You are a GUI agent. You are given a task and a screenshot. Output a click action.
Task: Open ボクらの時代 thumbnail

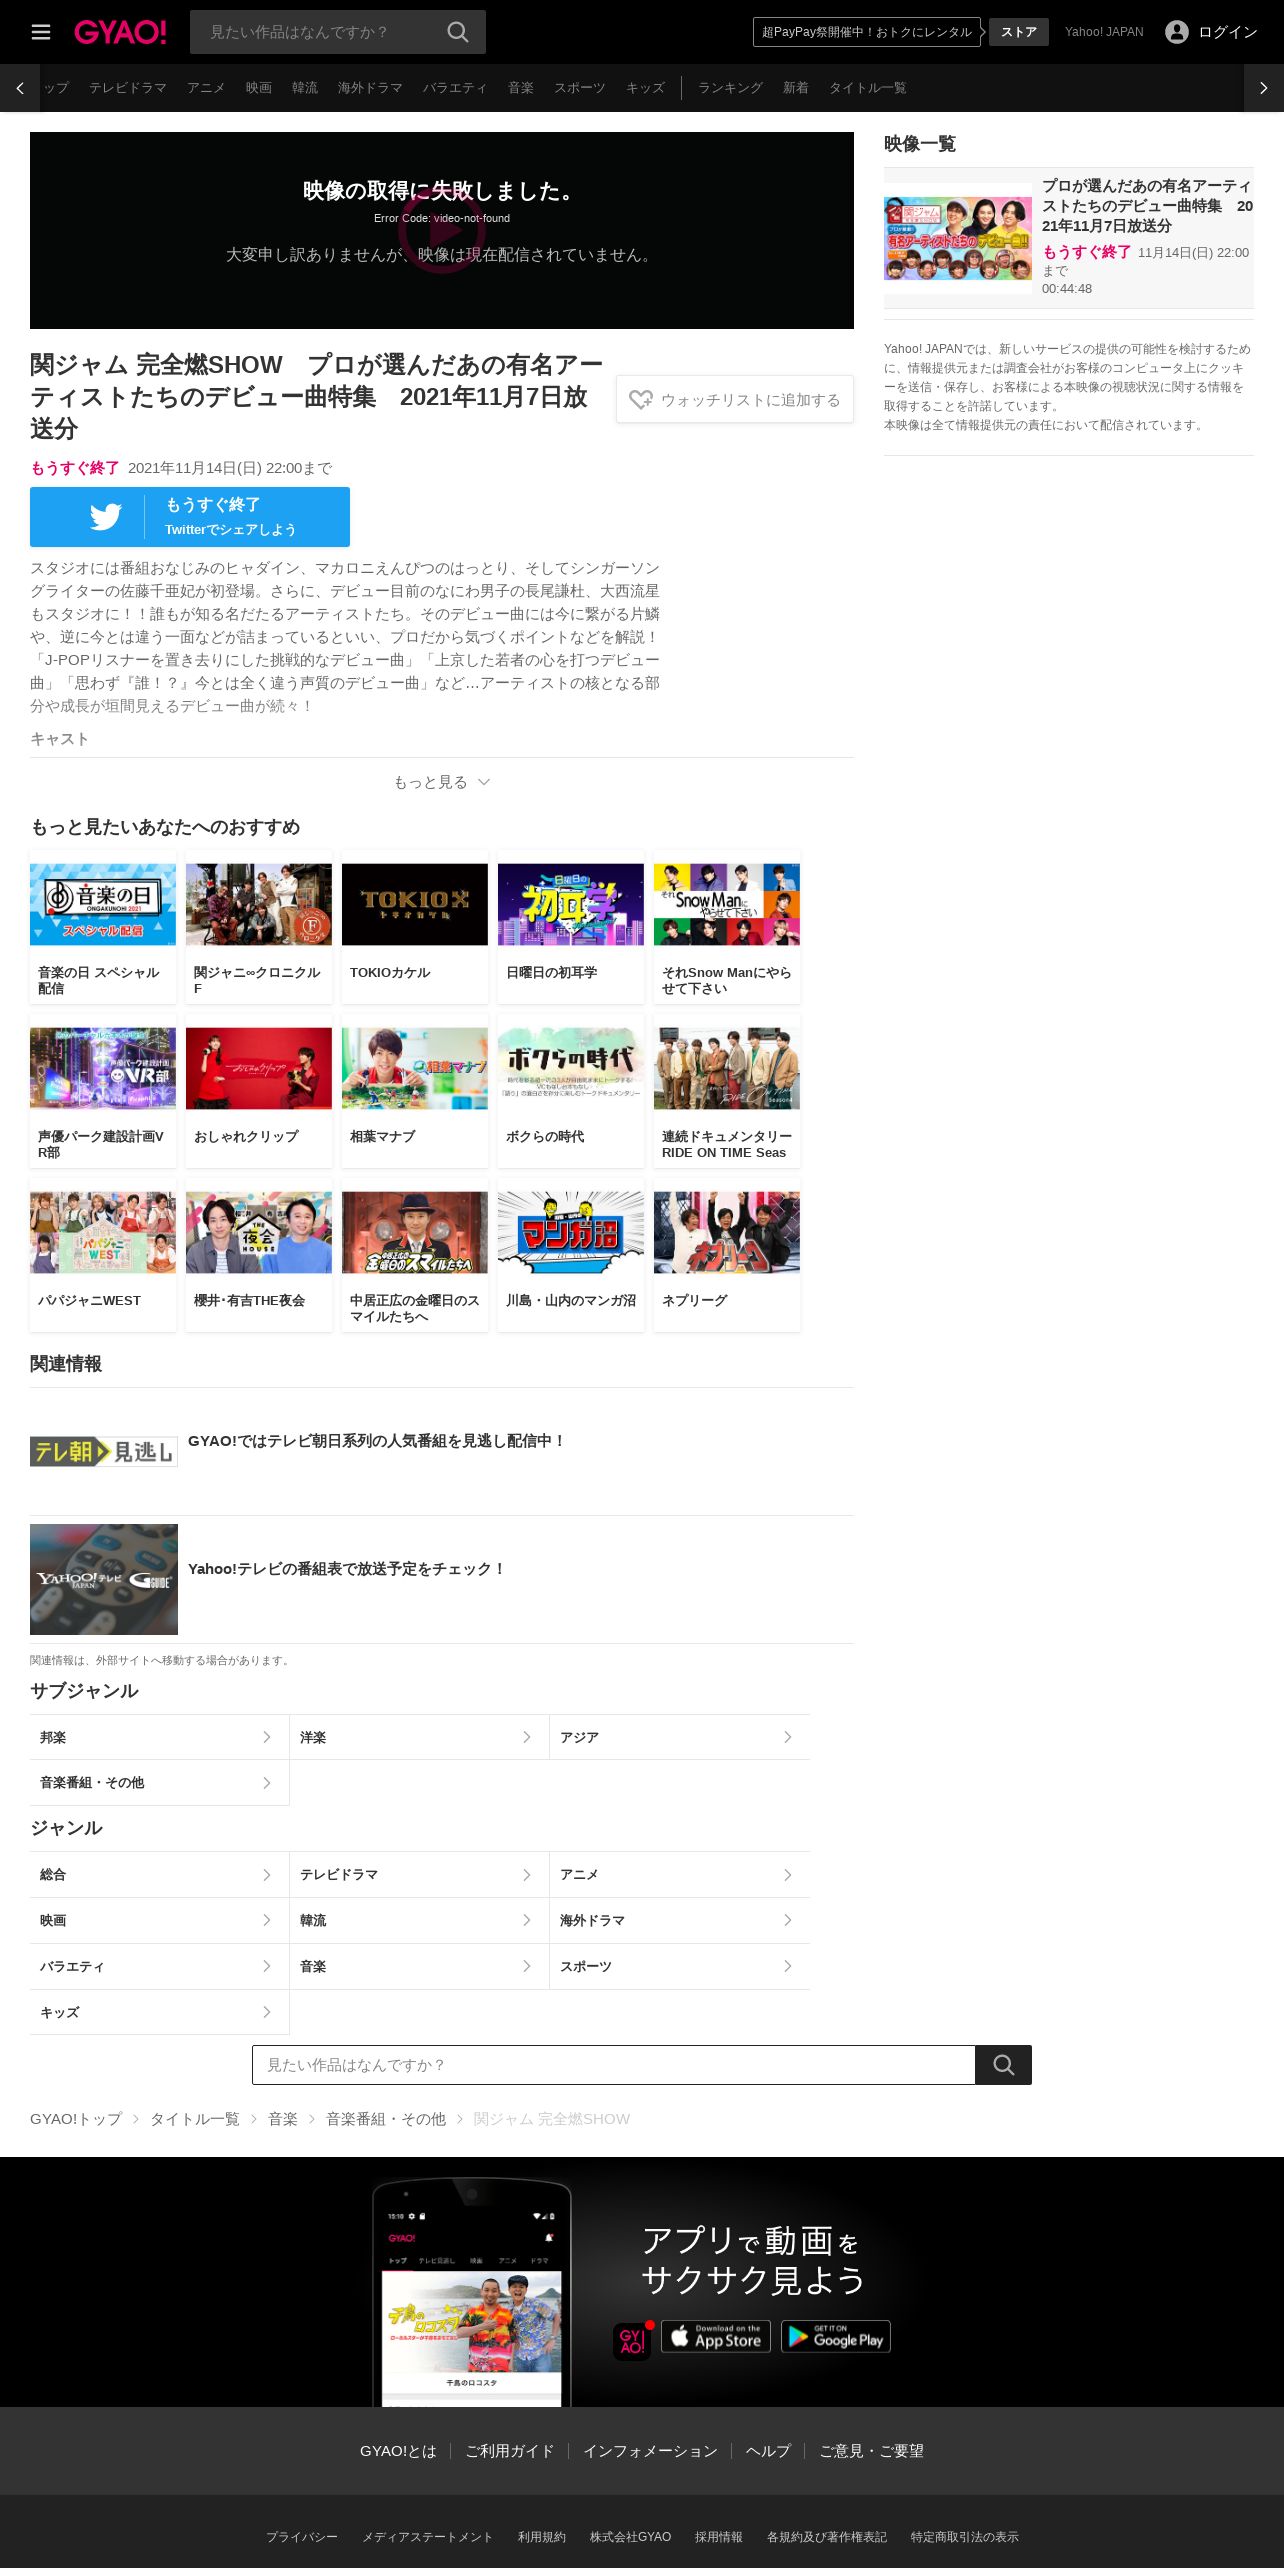pyautogui.click(x=571, y=1068)
